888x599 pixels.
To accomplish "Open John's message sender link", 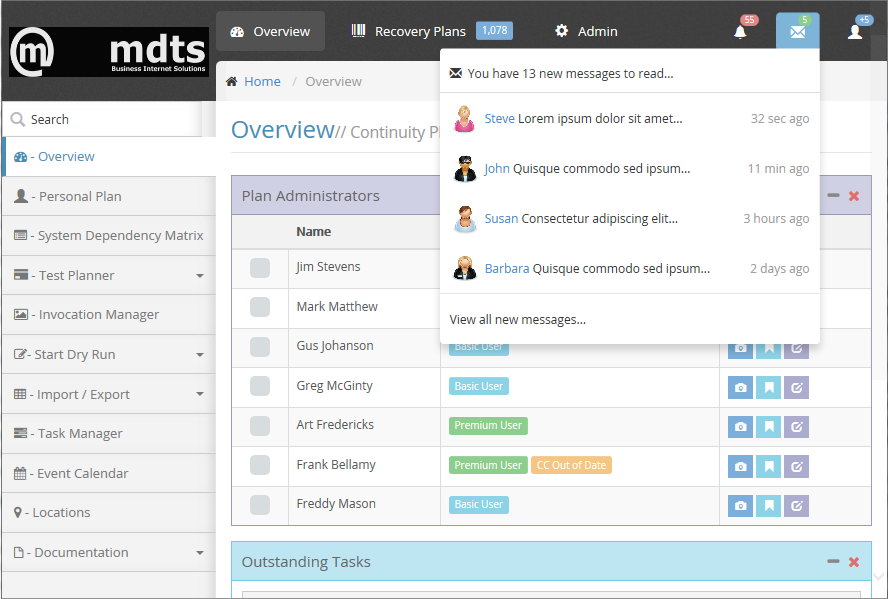I will click(497, 169).
